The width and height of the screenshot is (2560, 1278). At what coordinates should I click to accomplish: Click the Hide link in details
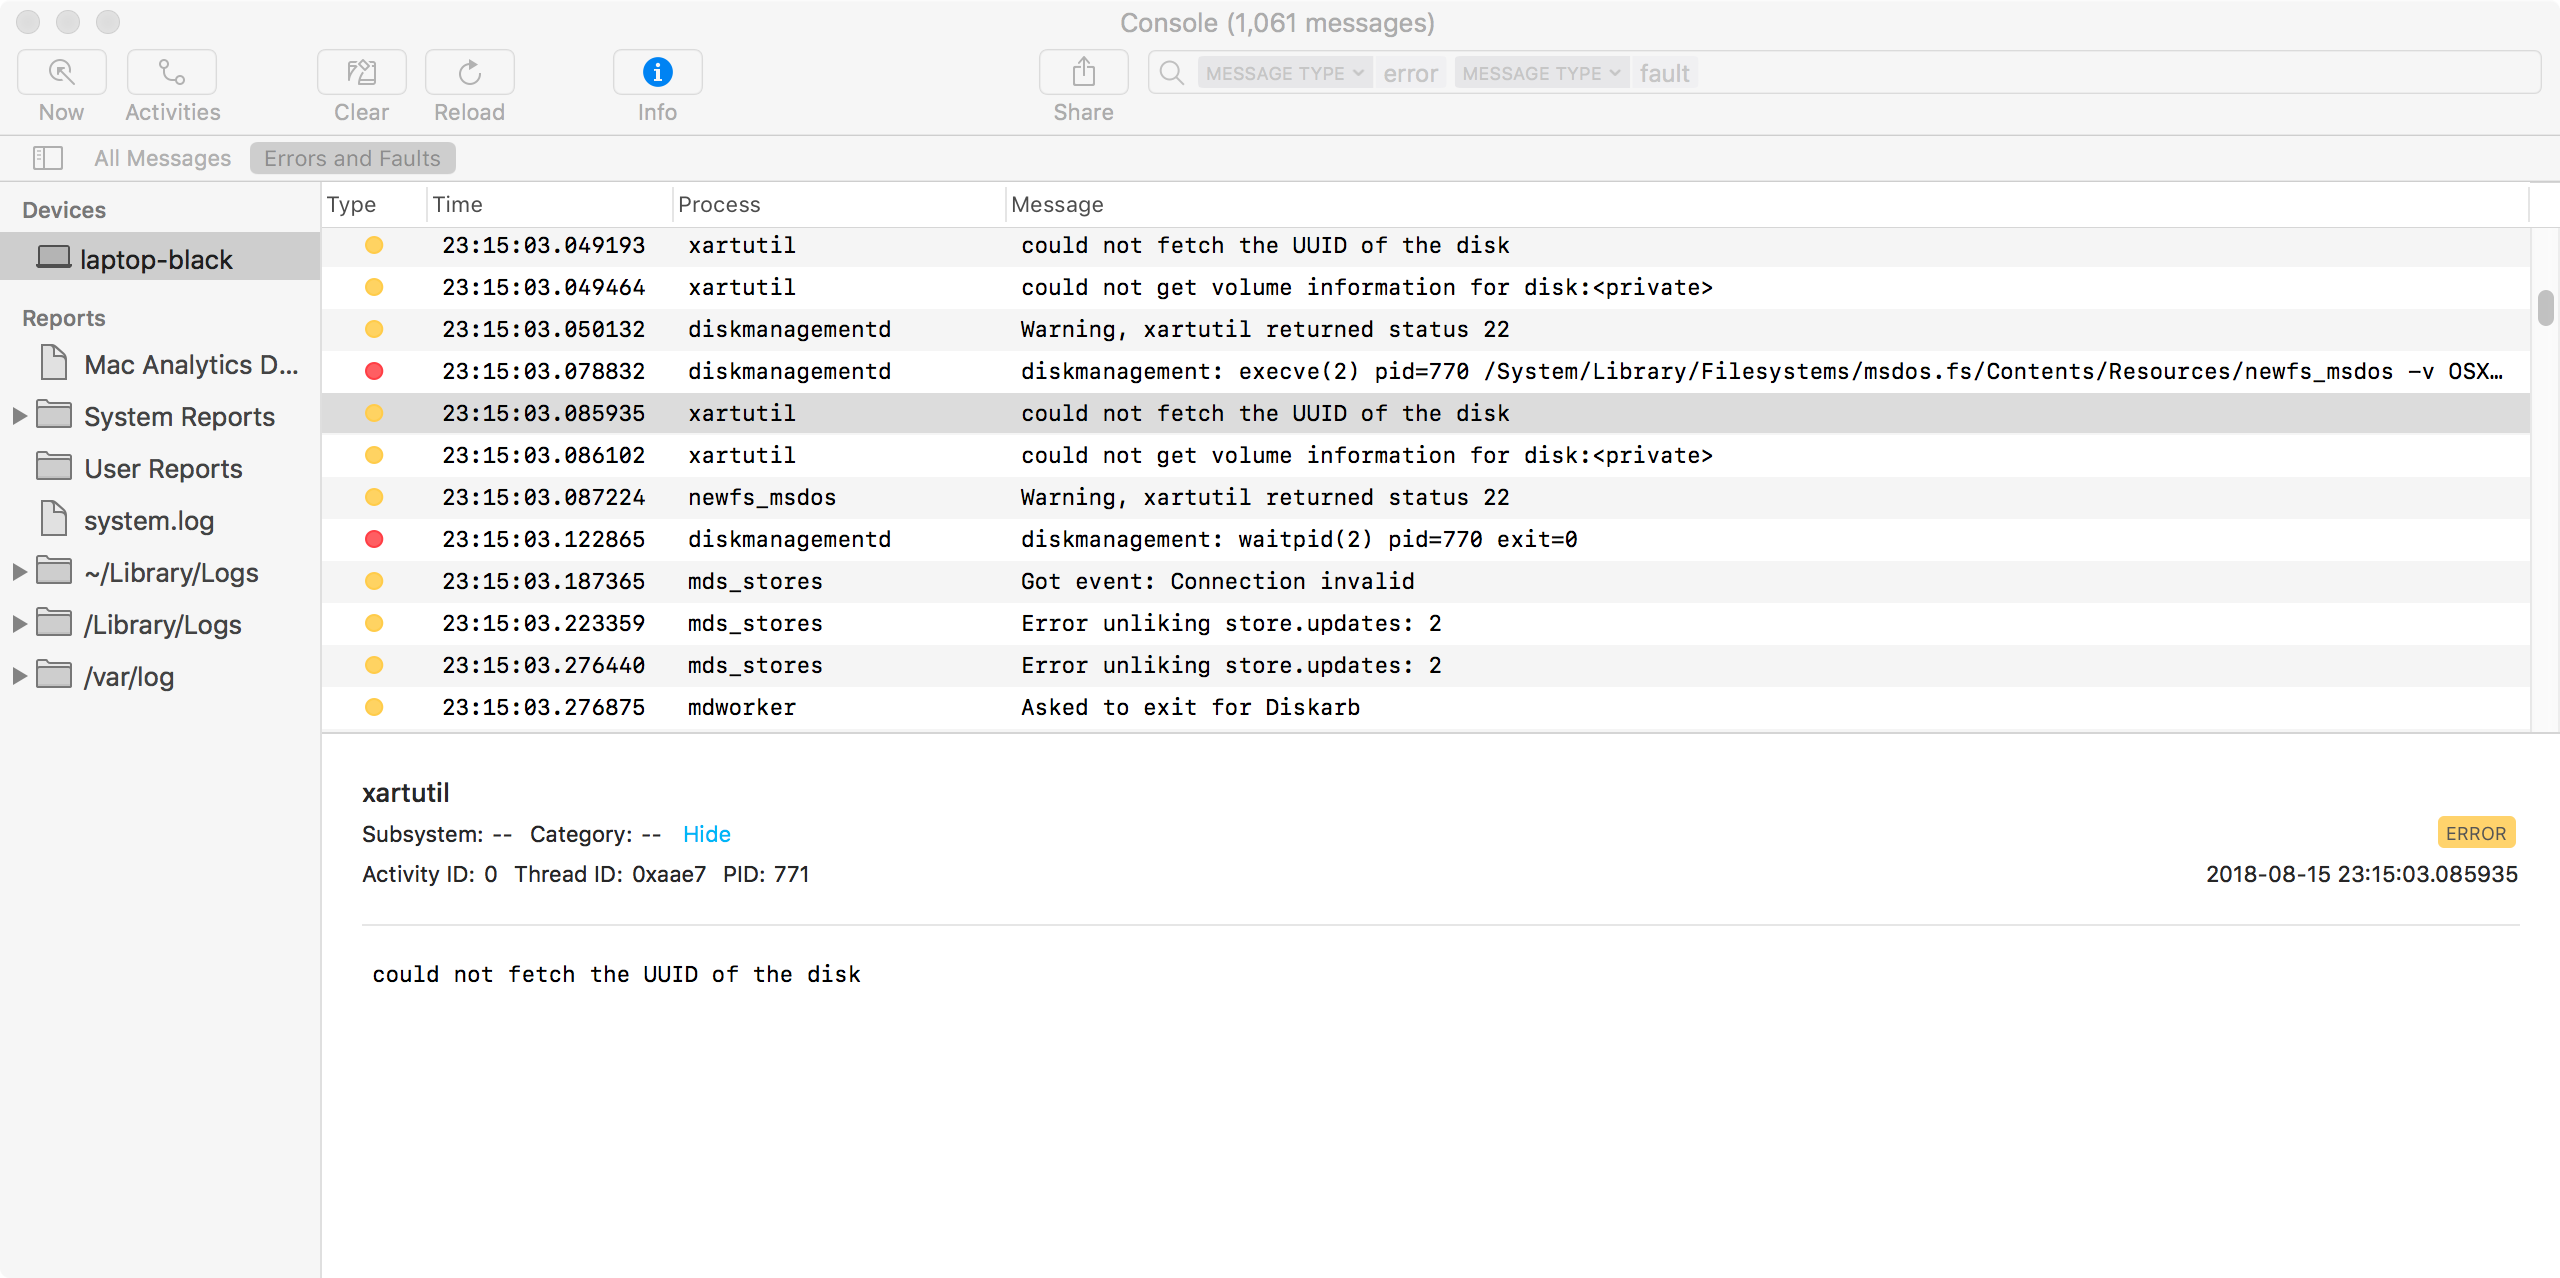coord(706,834)
